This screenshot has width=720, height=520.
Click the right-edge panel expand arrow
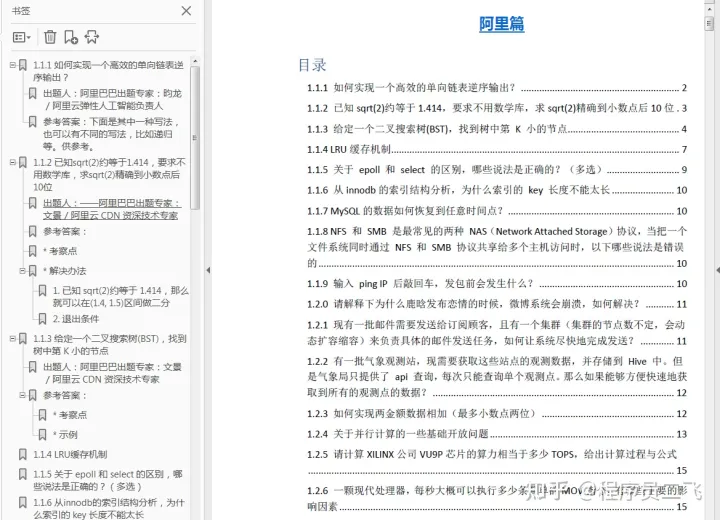click(x=718, y=270)
